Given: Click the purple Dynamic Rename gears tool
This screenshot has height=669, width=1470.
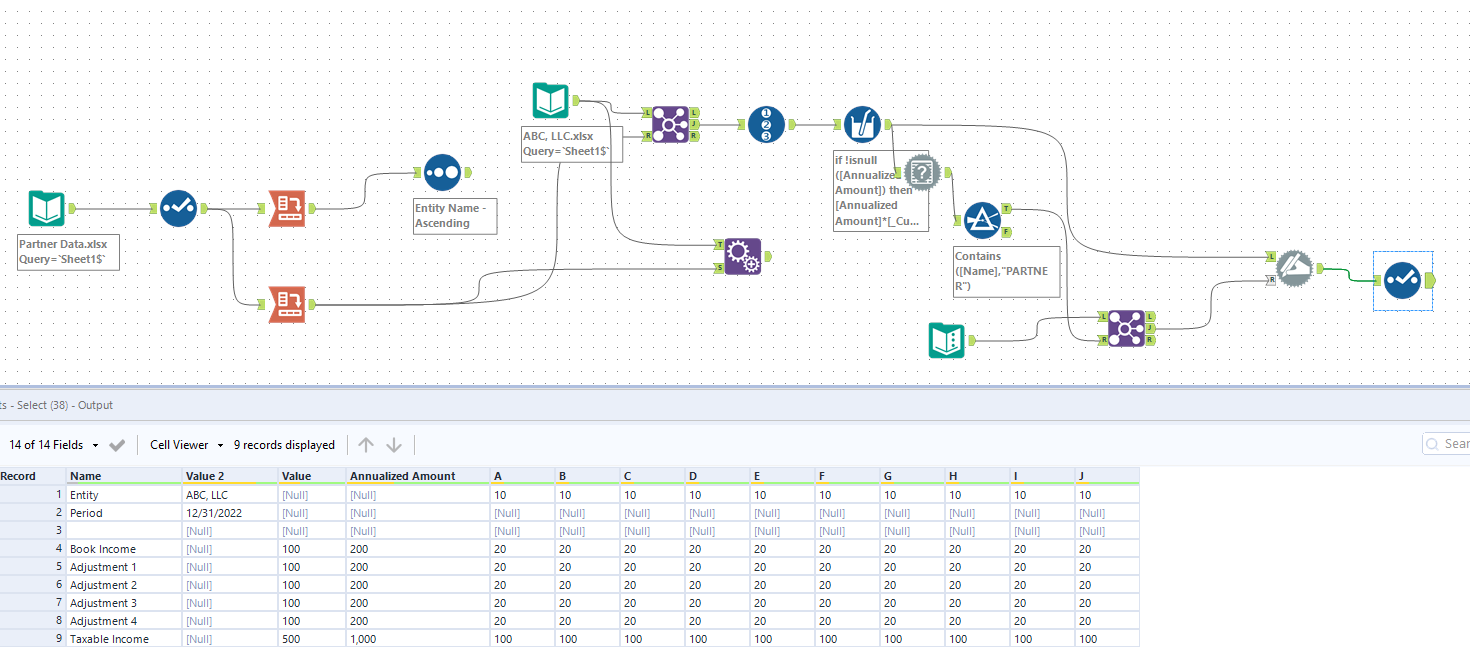Looking at the screenshot, I should [741, 256].
